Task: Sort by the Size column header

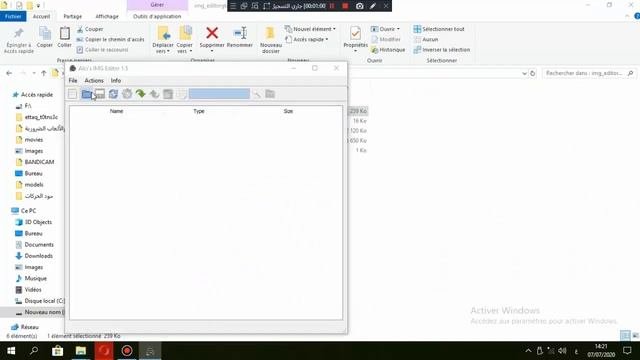Action: pos(288,111)
